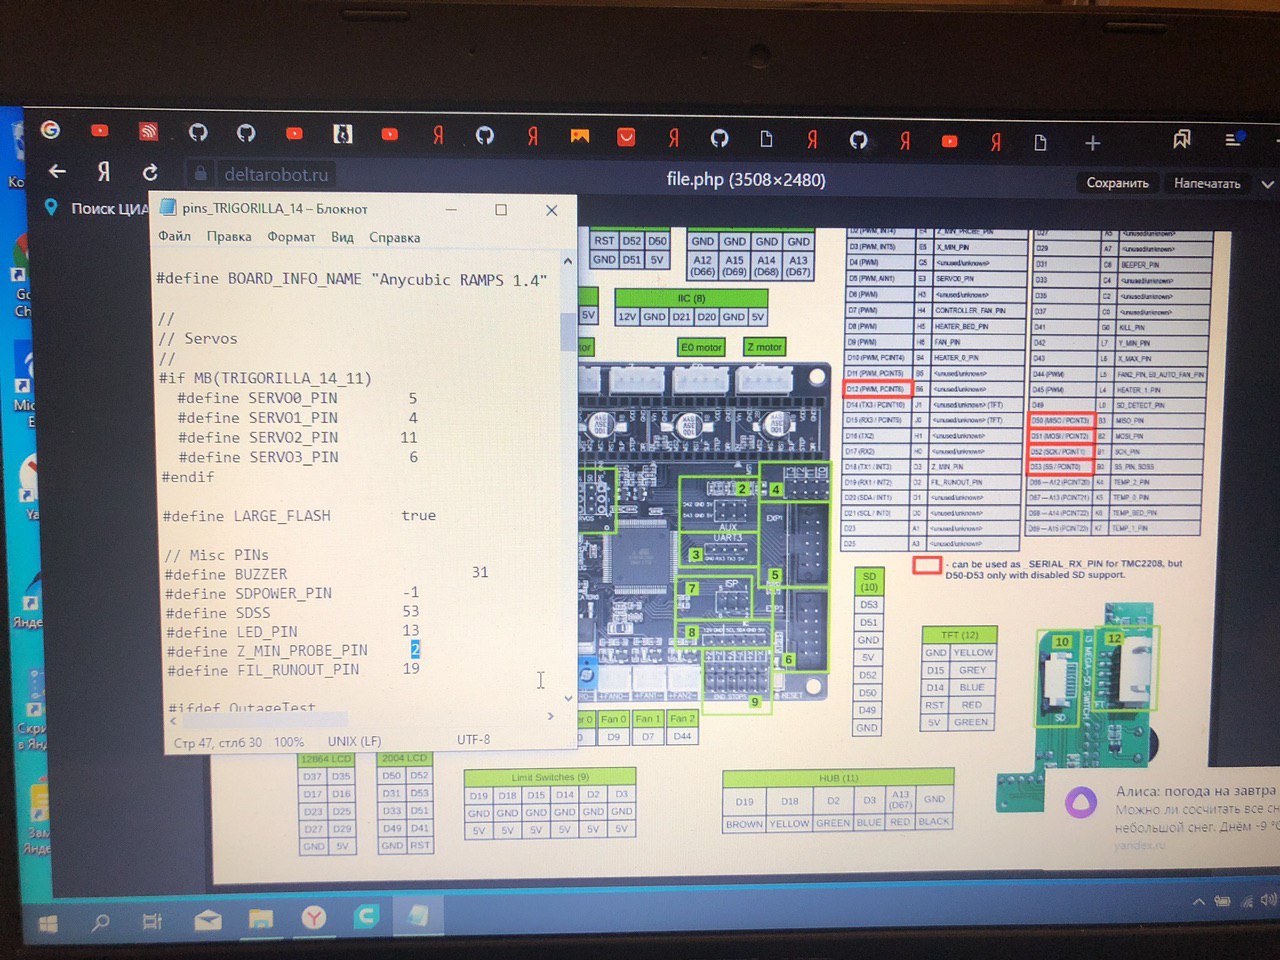Click the "// Servos" comment line
1280x960 pixels.
197,339
